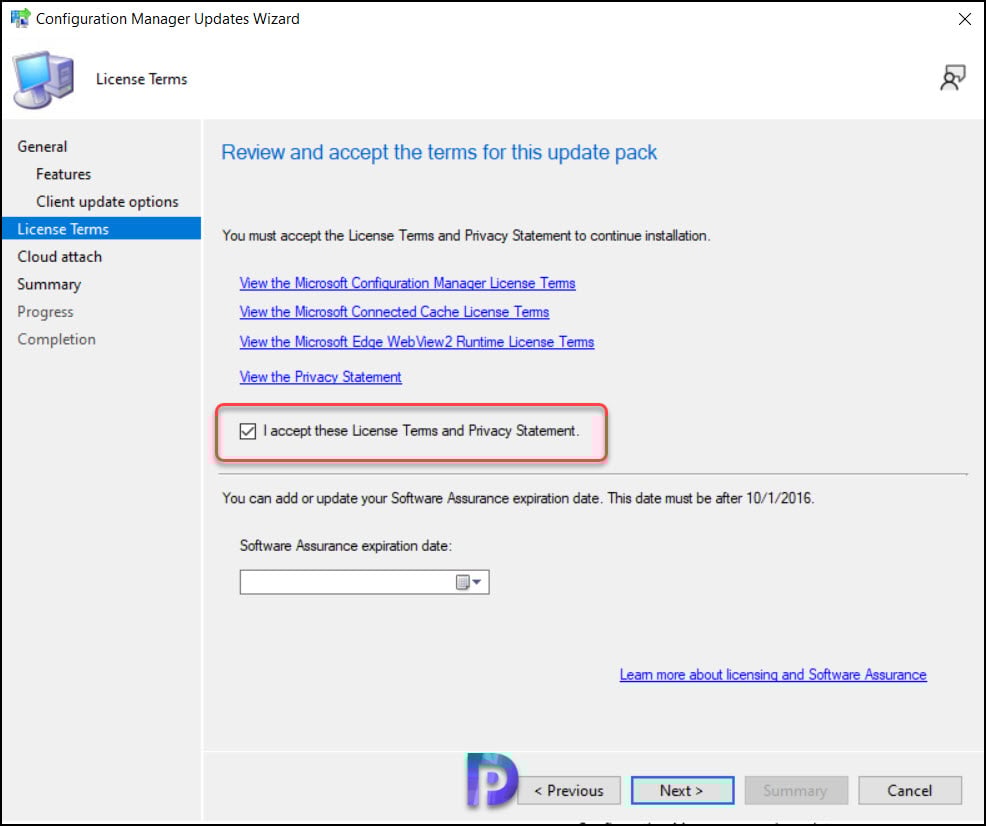Jump to the Cloud attach step

coord(59,256)
